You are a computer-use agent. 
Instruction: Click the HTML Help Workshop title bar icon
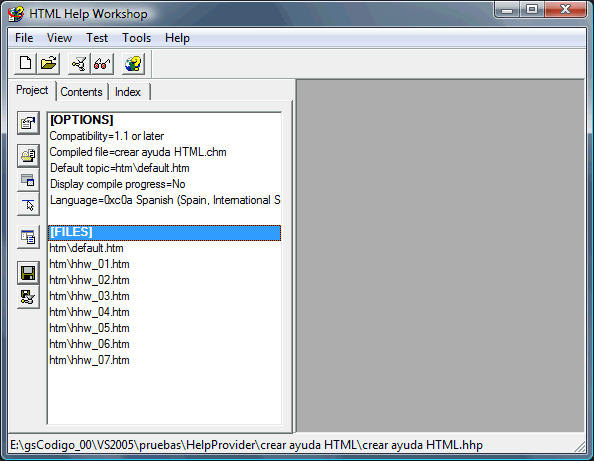click(x=16, y=14)
